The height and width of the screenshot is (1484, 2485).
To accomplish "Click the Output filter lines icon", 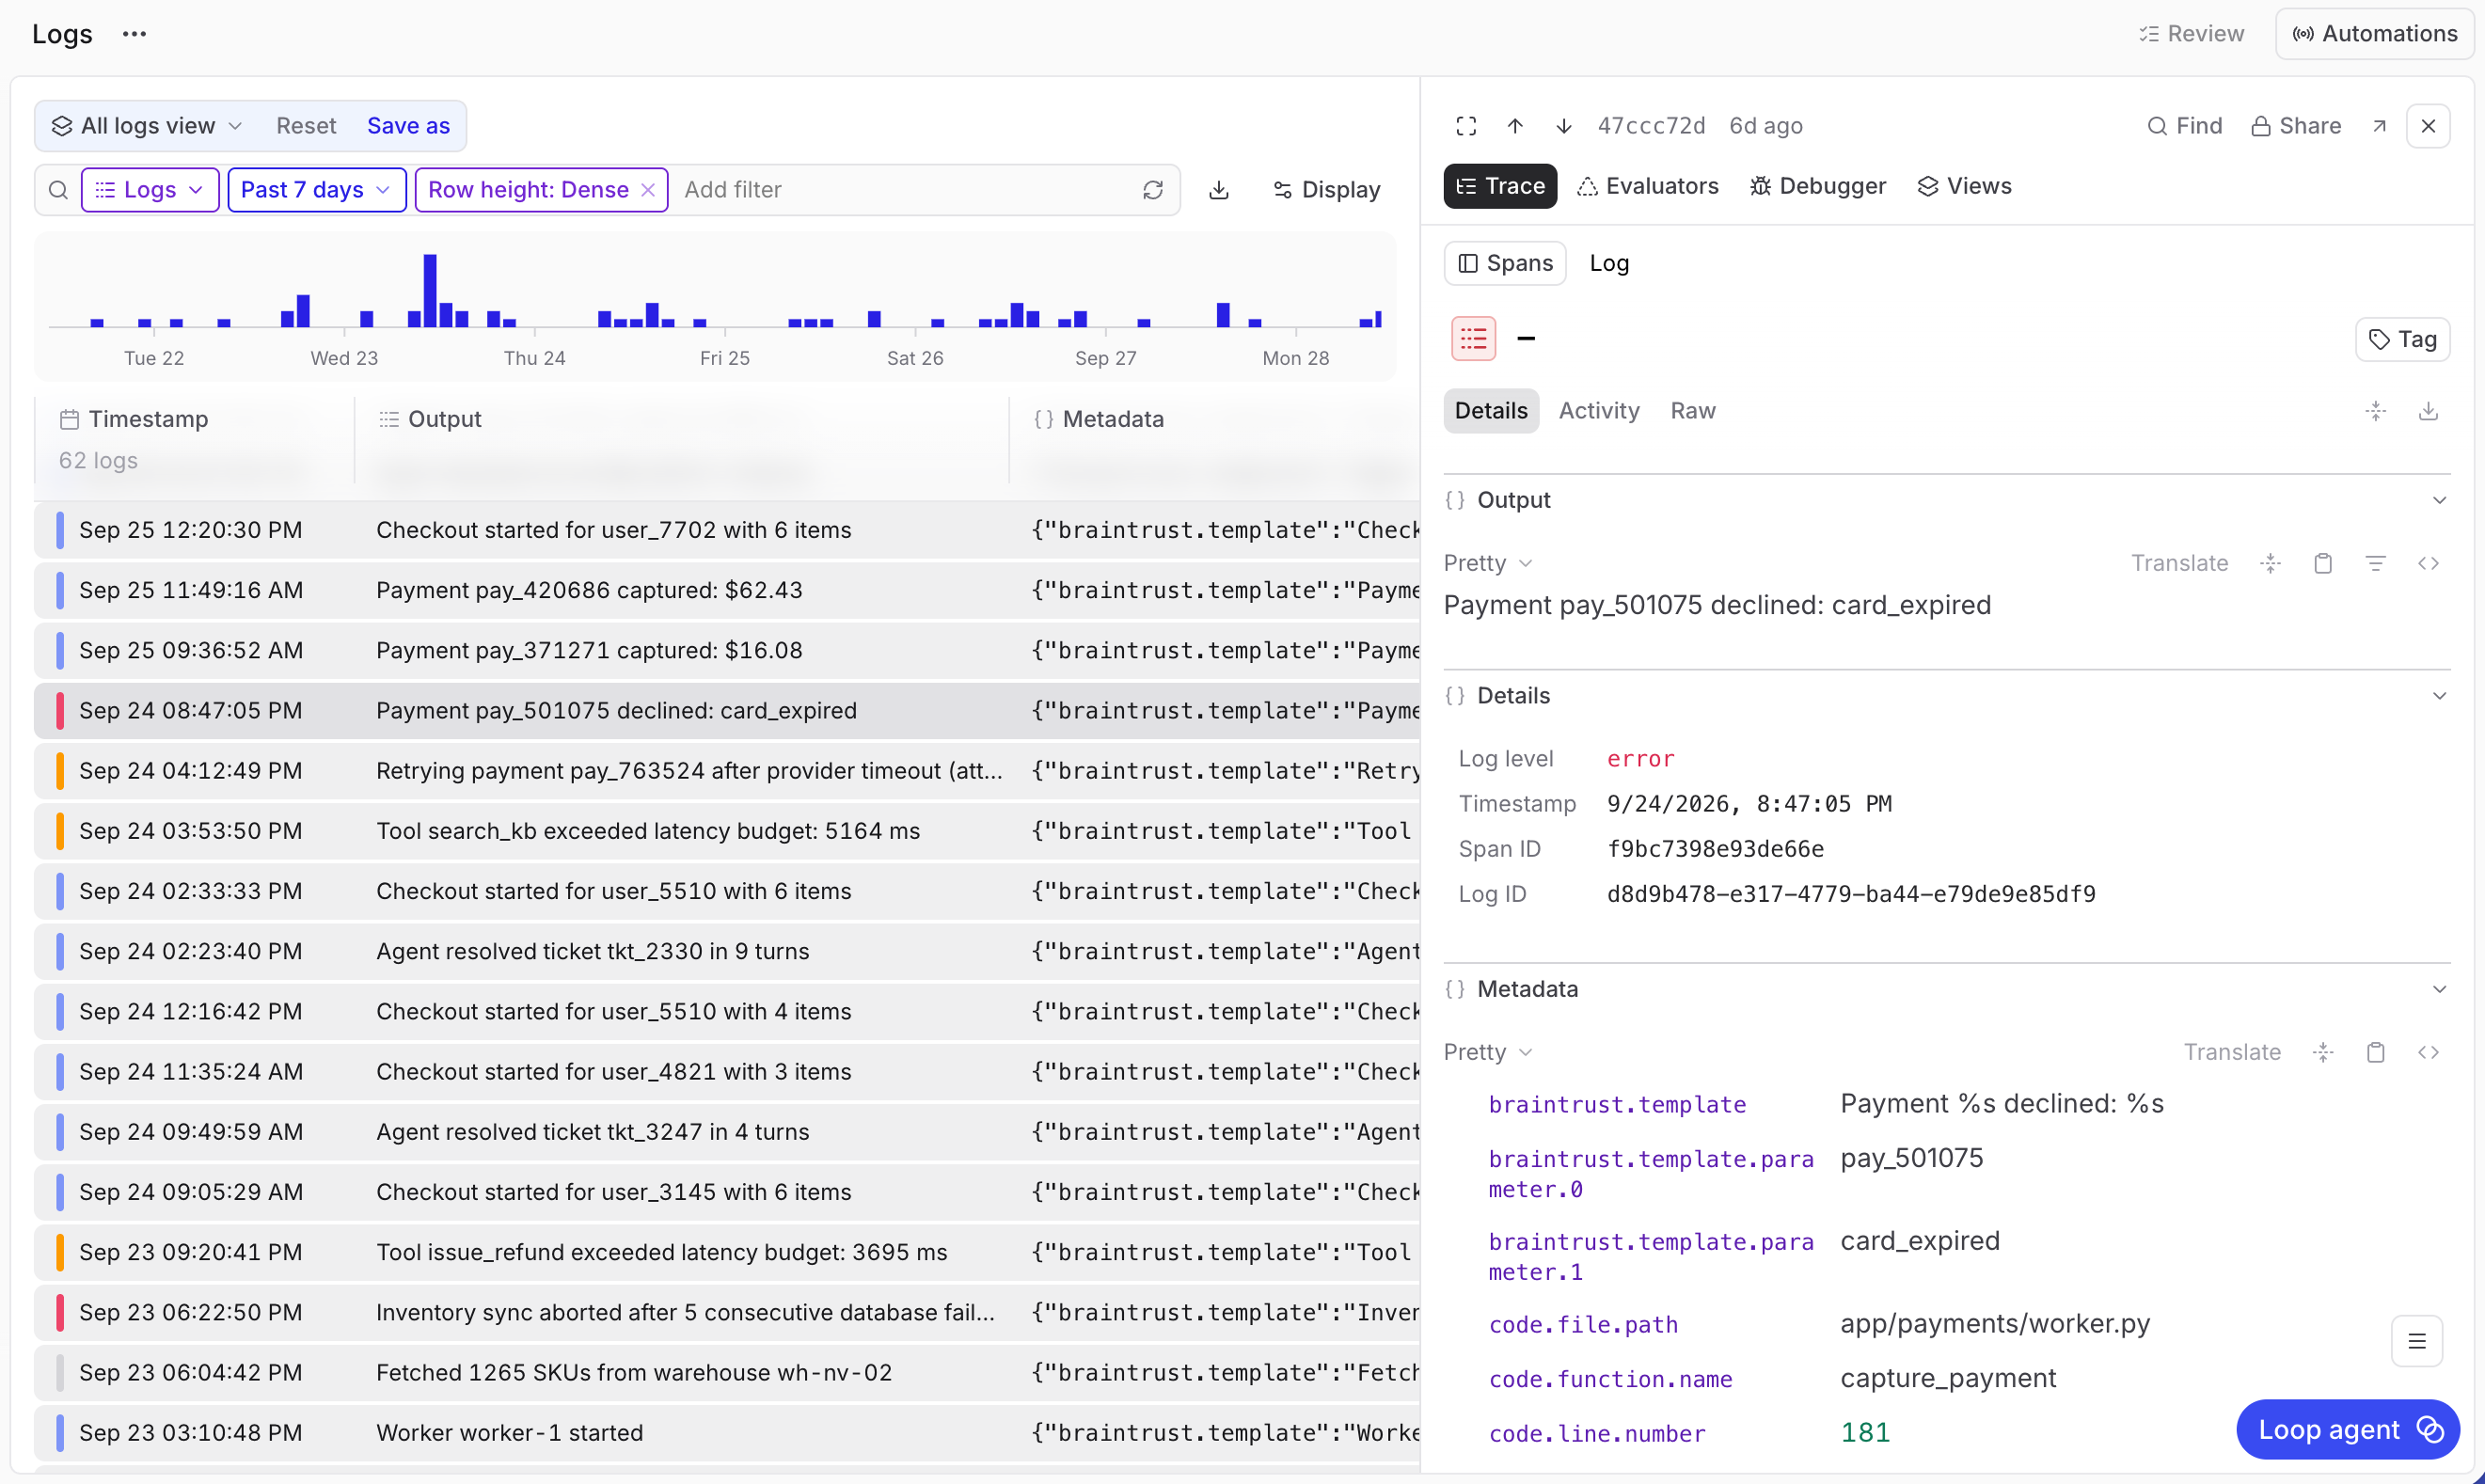I will [2375, 563].
